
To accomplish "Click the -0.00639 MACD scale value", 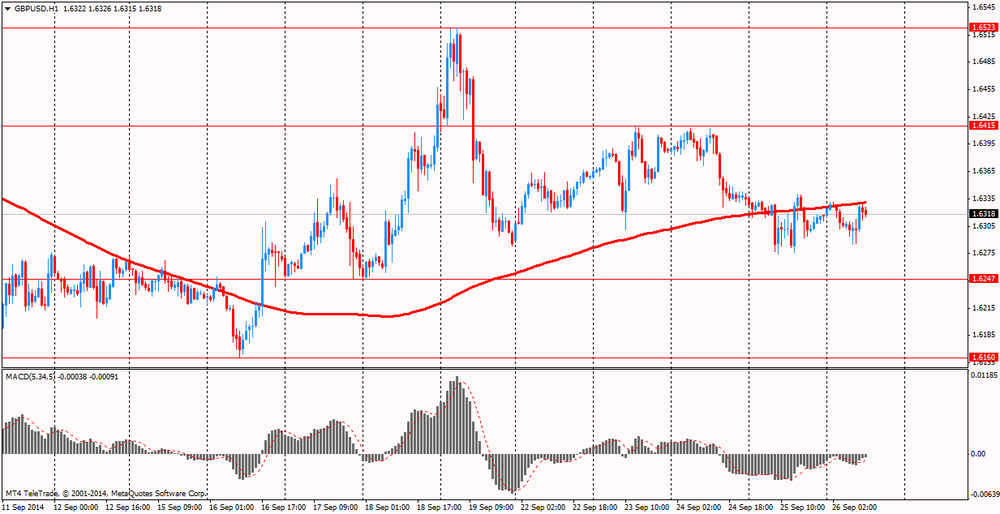I will pos(984,494).
